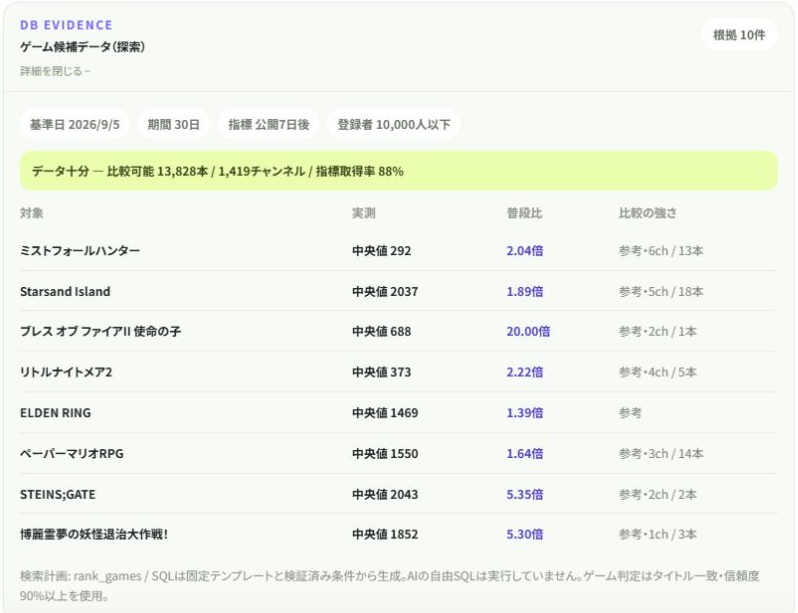Viewport: 798px width, 613px height.
Task: Click the 1.89倍 ratio
Action: click(x=525, y=291)
